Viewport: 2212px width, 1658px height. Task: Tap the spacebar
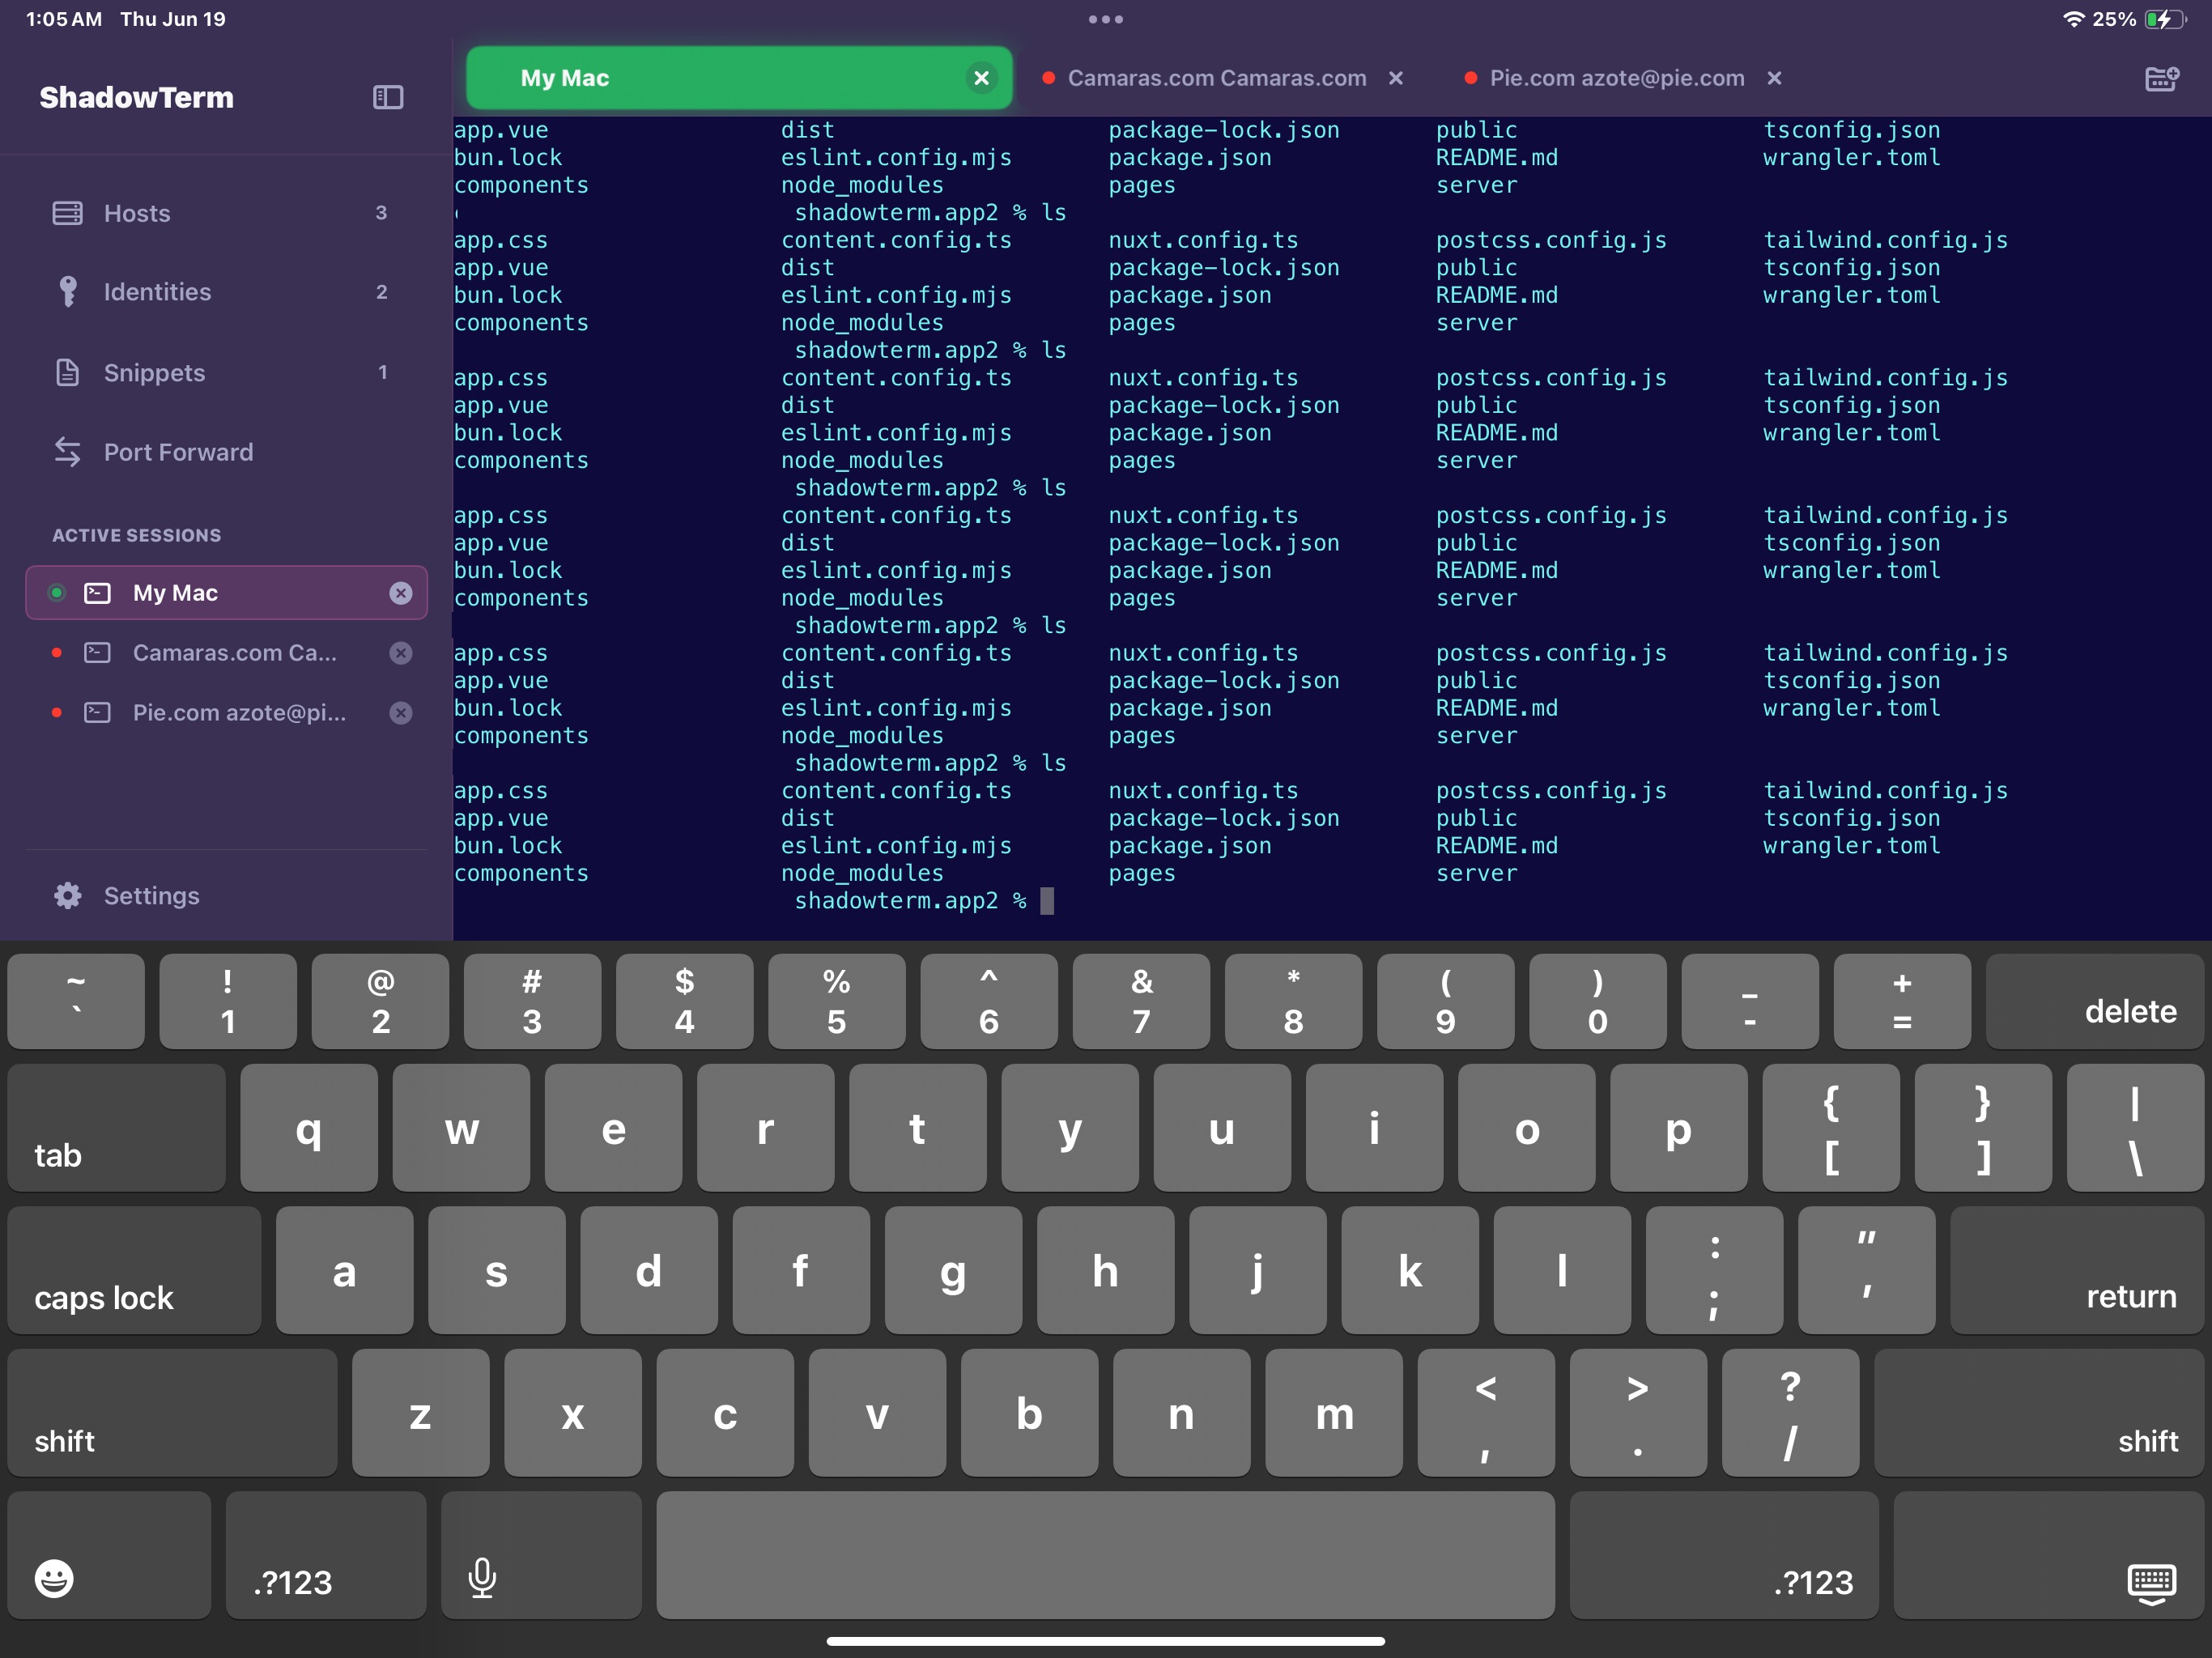[x=1106, y=1556]
